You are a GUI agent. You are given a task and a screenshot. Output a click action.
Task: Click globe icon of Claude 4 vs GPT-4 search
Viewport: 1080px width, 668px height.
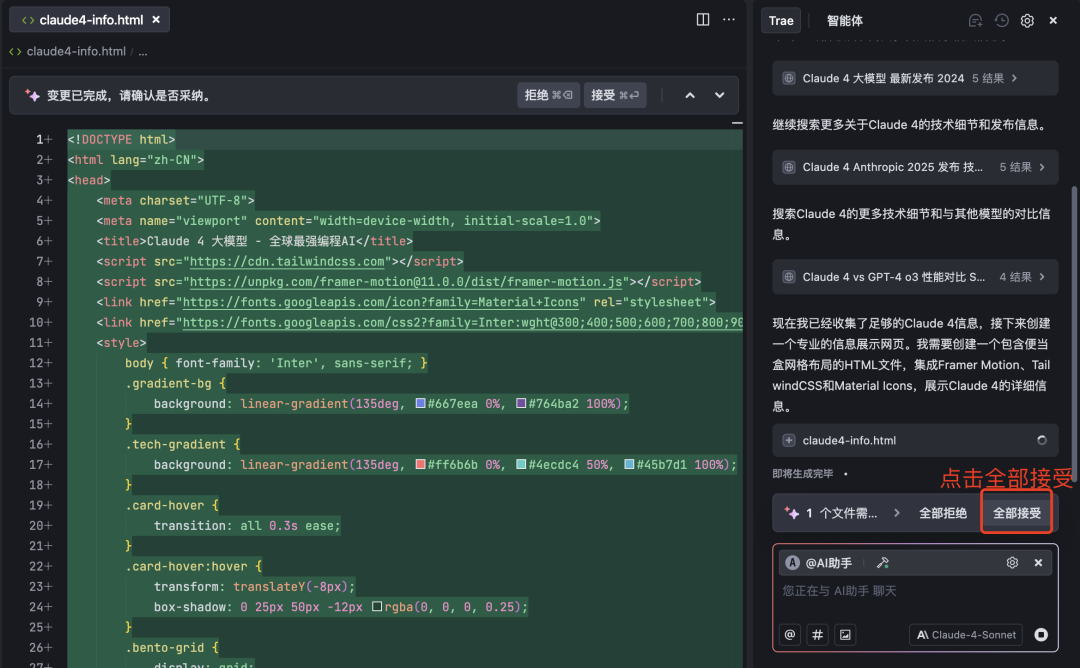tap(789, 277)
